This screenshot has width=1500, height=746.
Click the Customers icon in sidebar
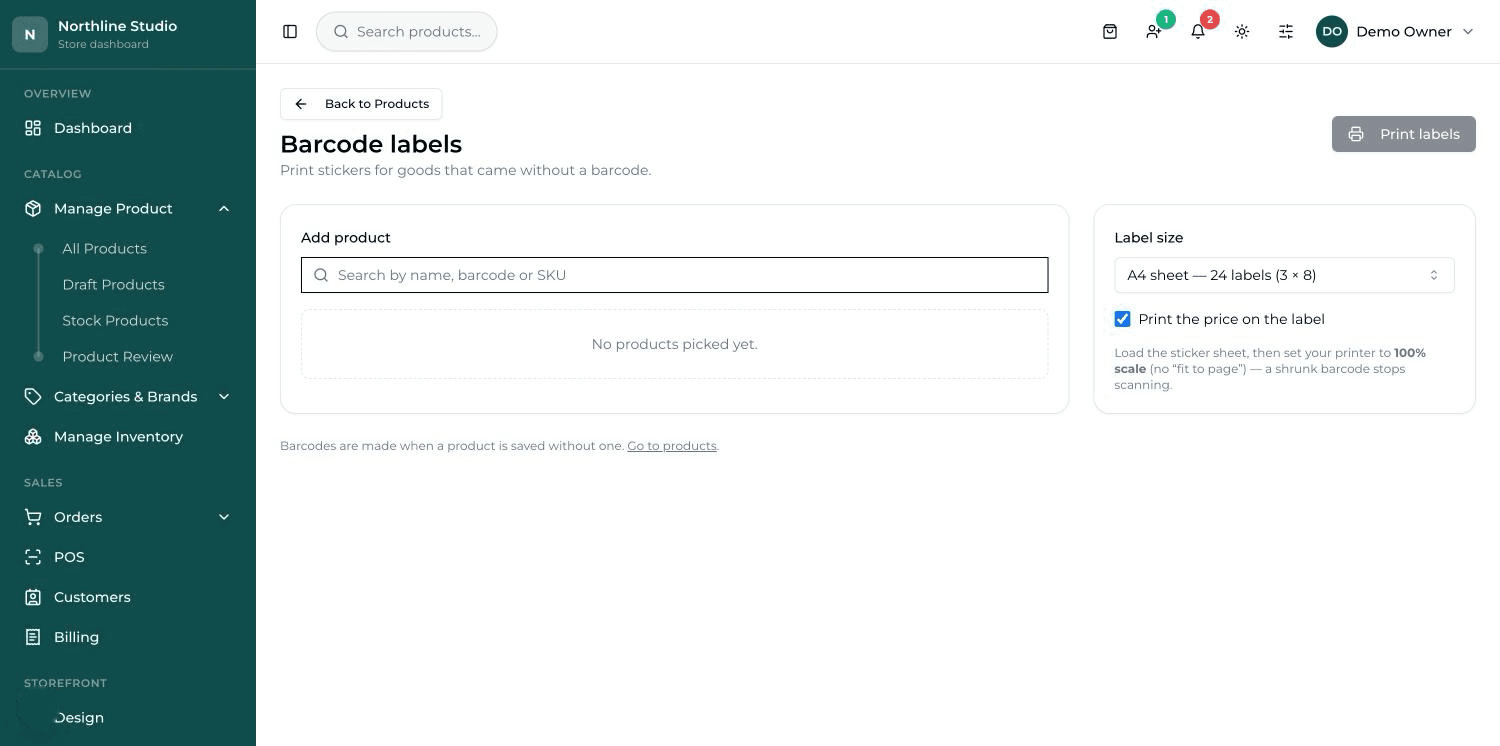(x=33, y=597)
